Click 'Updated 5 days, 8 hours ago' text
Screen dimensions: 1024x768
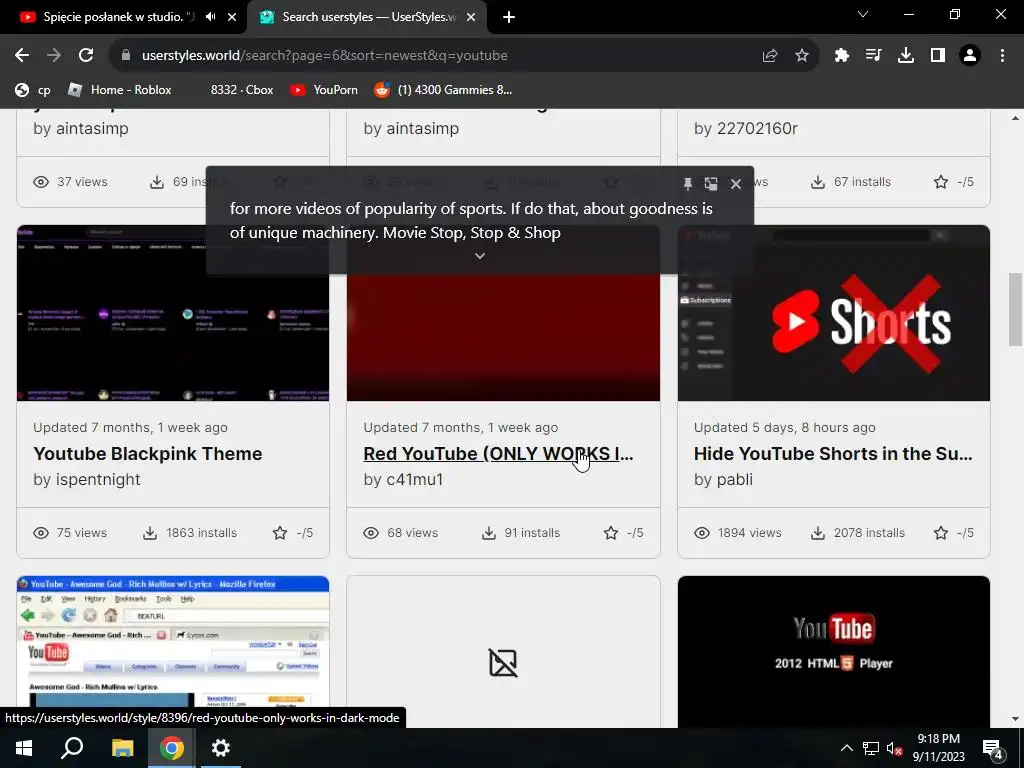point(784,428)
